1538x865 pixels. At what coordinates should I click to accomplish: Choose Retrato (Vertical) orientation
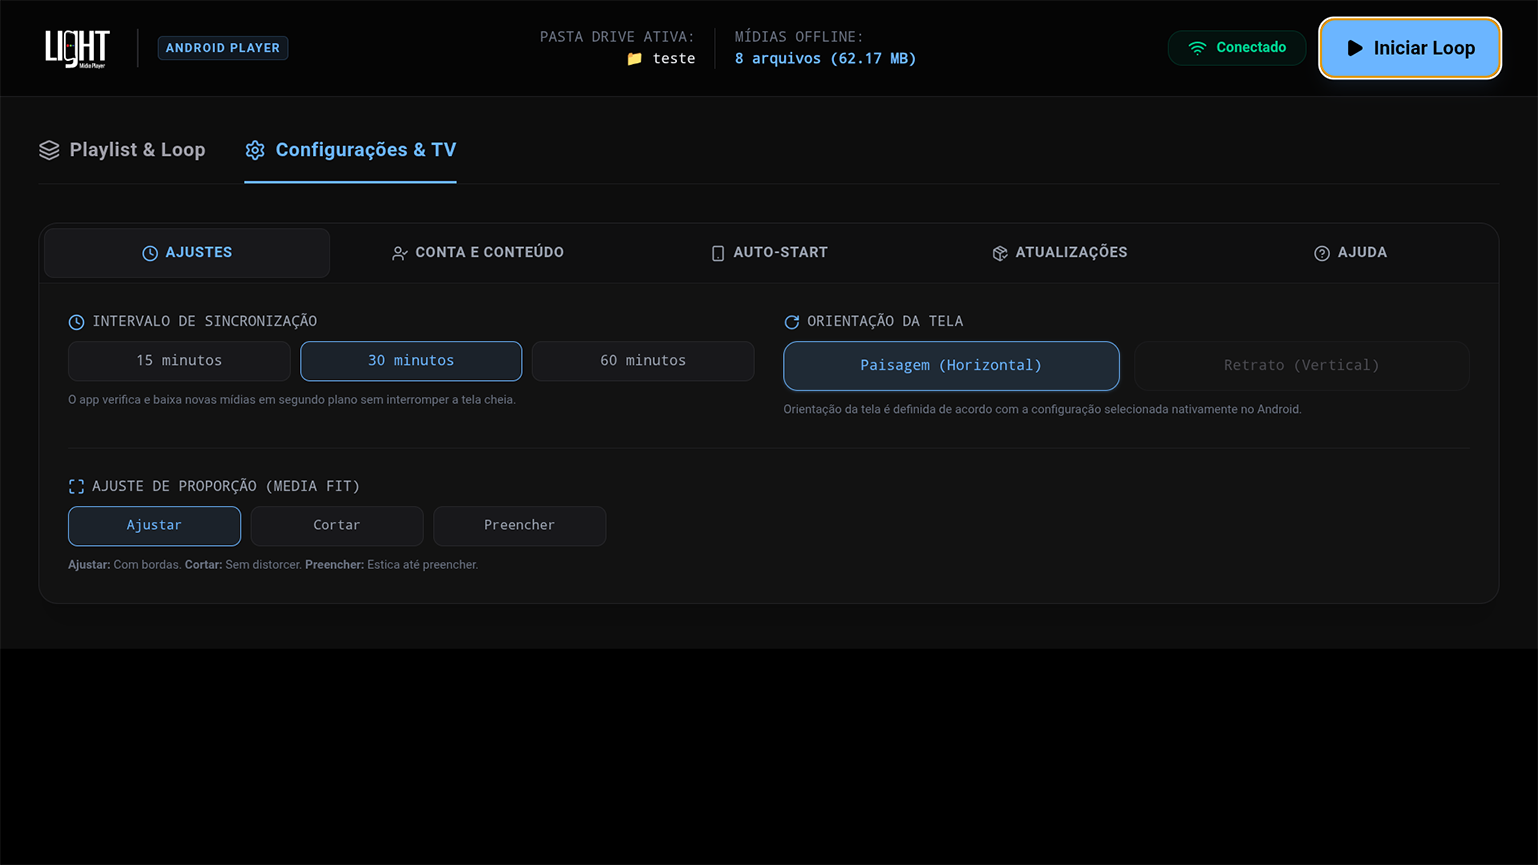click(x=1302, y=366)
